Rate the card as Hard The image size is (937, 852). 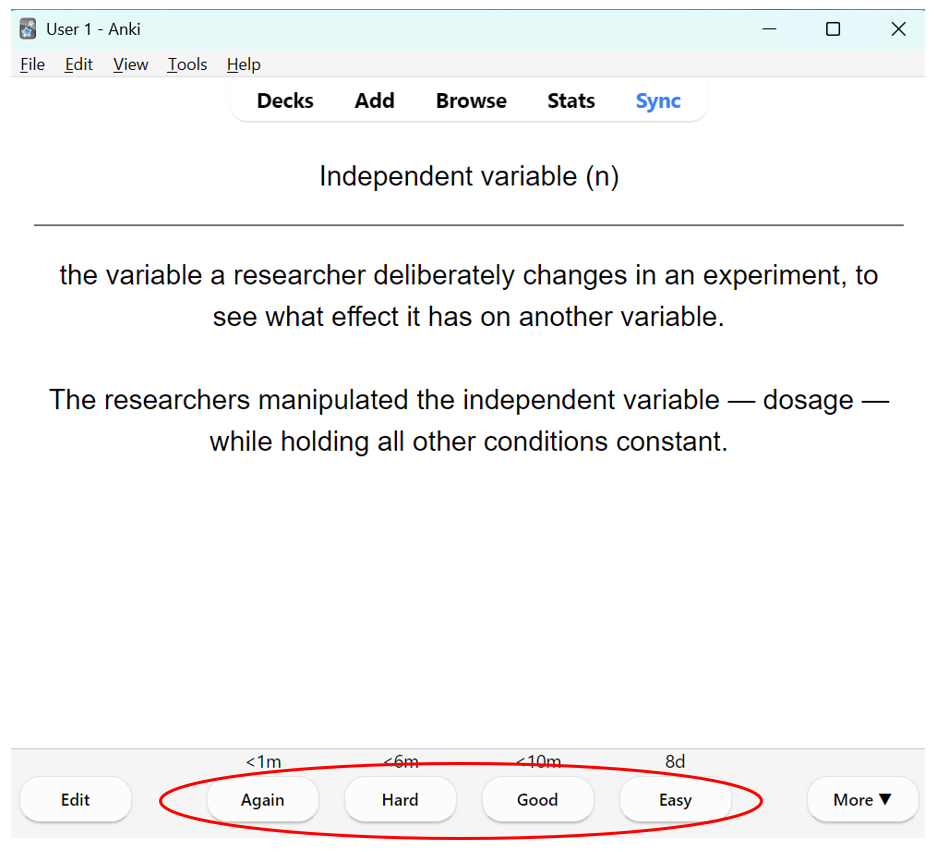pyautogui.click(x=400, y=799)
